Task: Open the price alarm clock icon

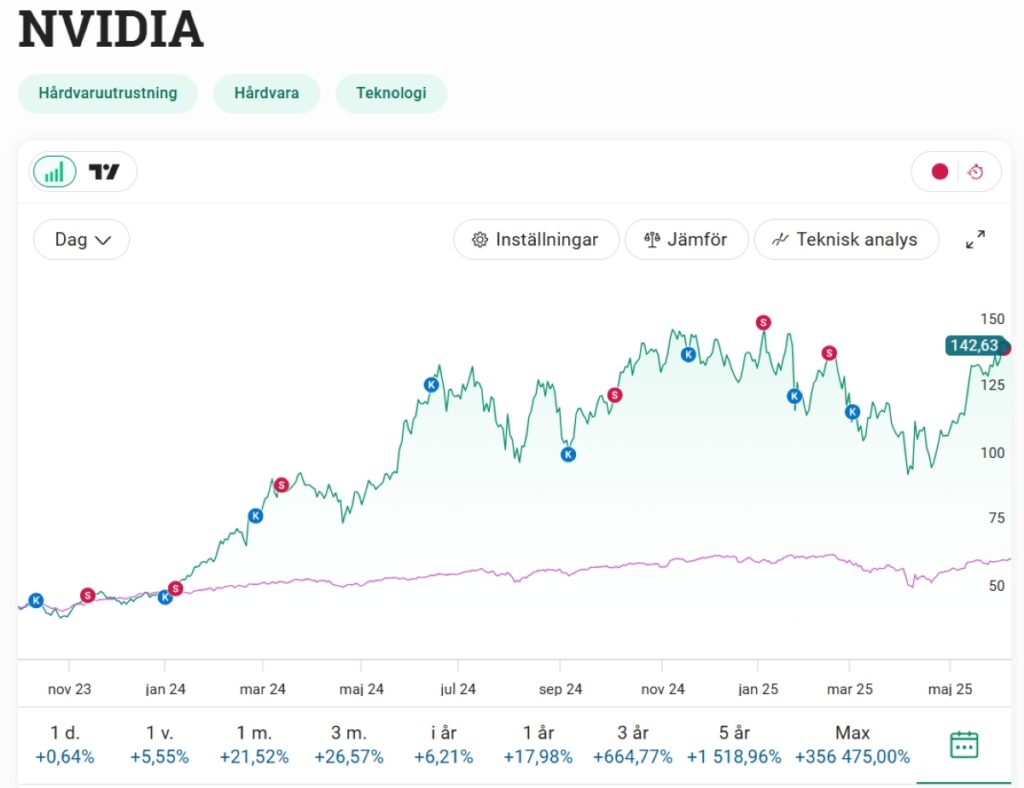Action: click(x=975, y=172)
